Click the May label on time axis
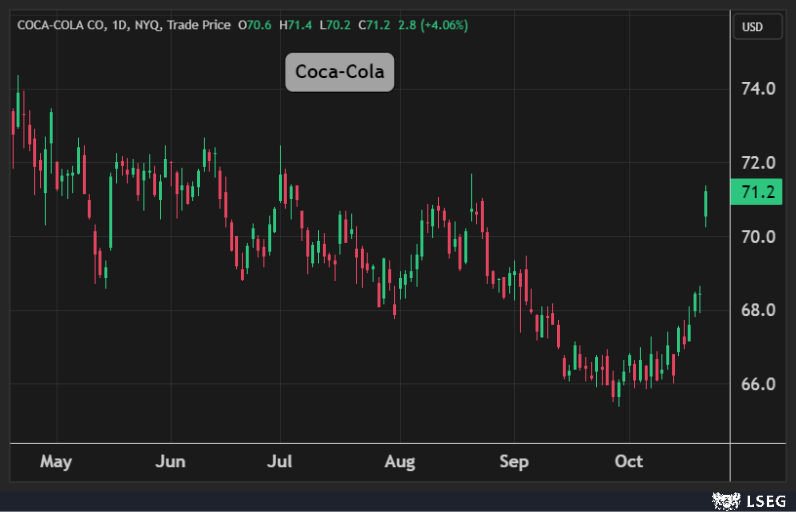The height and width of the screenshot is (512, 796). click(56, 462)
